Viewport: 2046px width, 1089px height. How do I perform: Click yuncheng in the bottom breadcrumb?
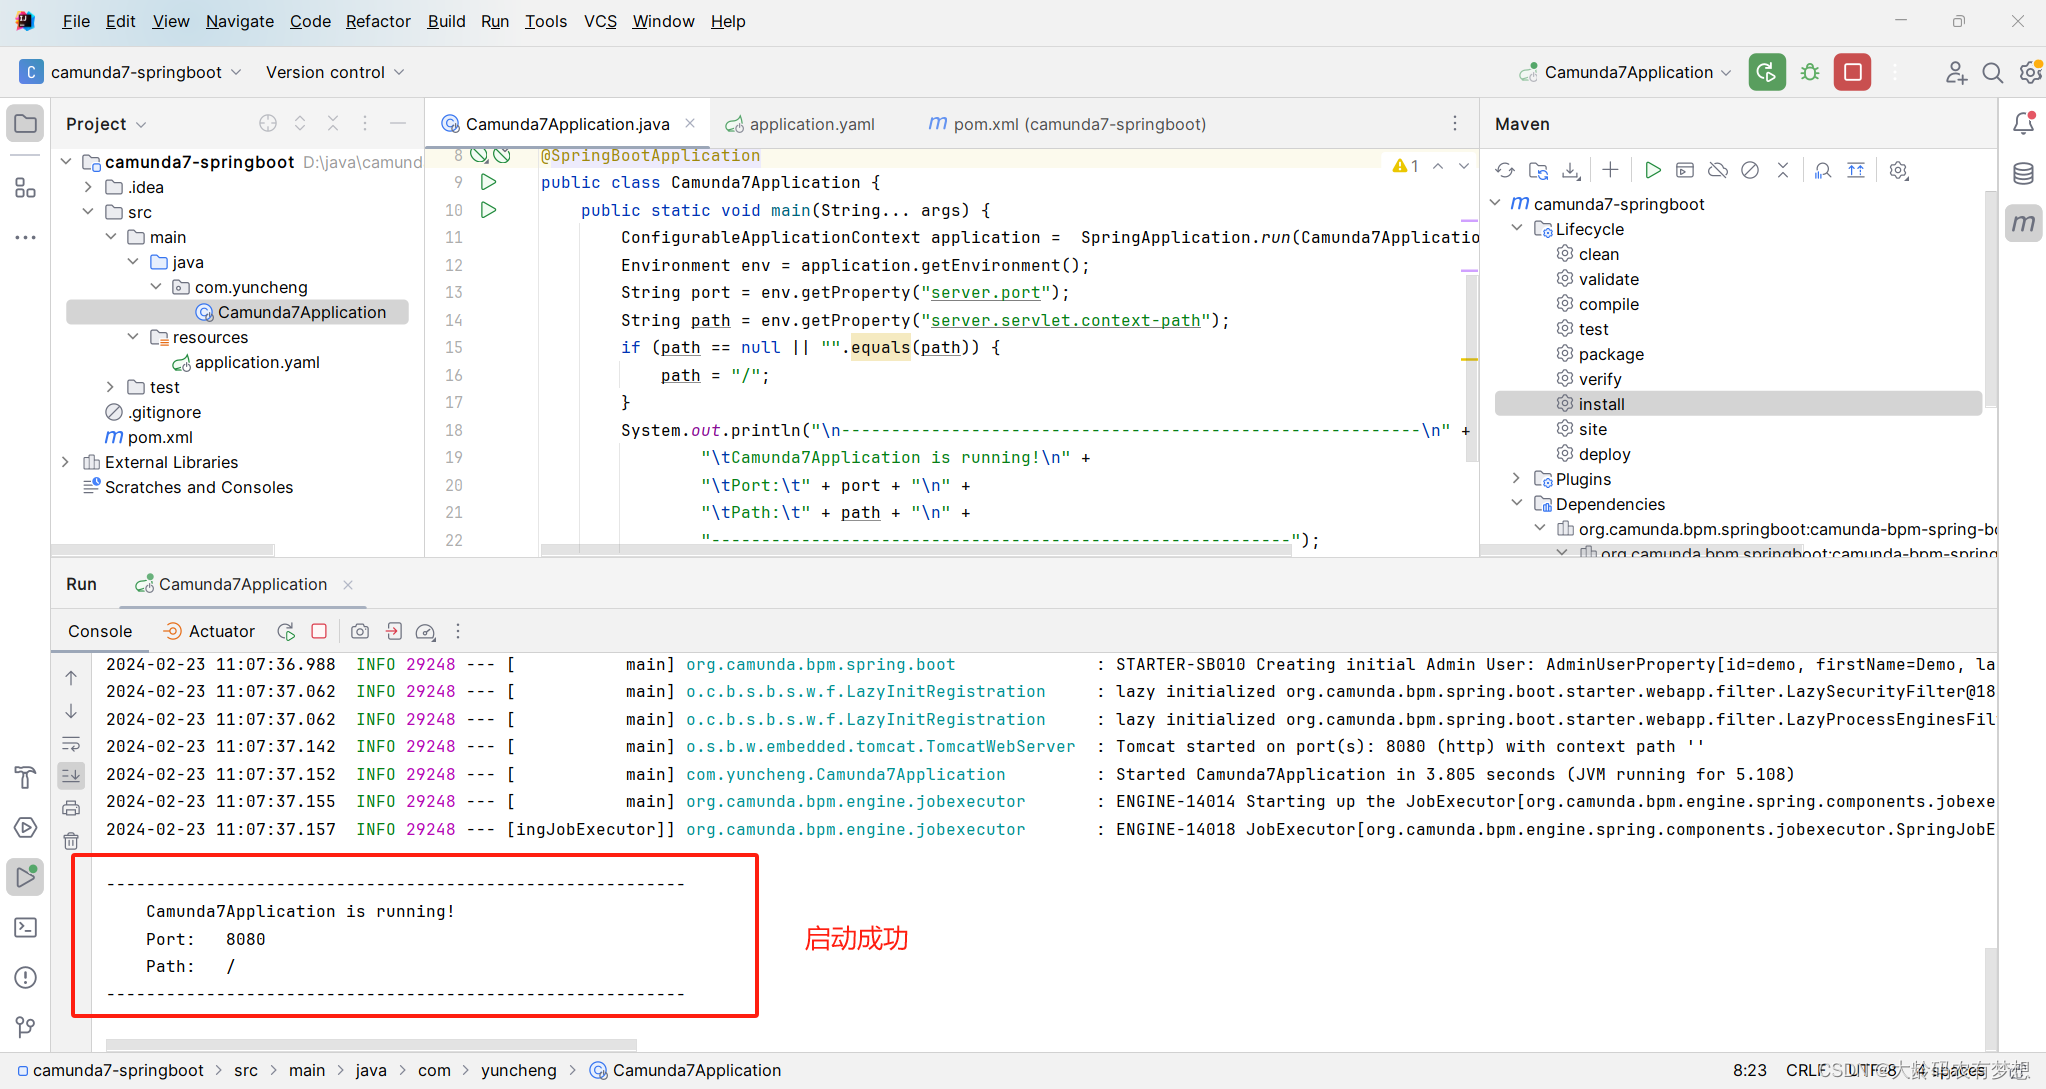[x=518, y=1070]
